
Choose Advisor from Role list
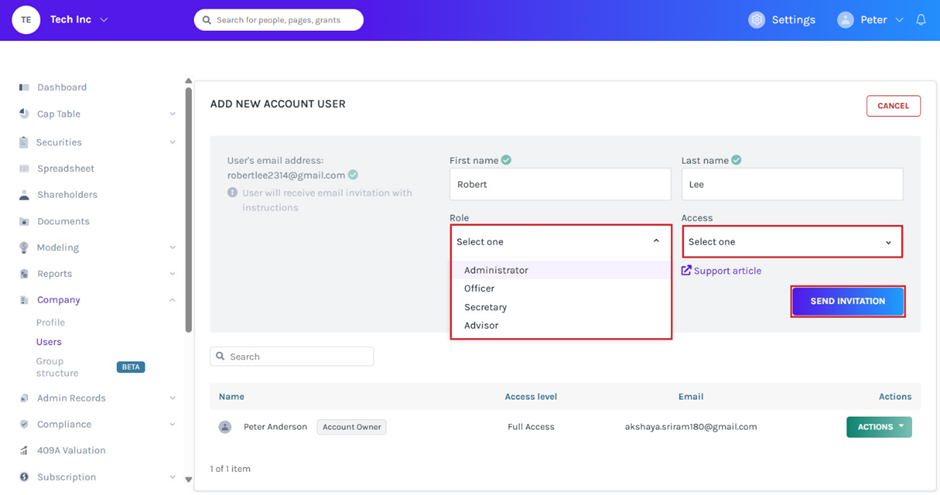click(x=561, y=325)
